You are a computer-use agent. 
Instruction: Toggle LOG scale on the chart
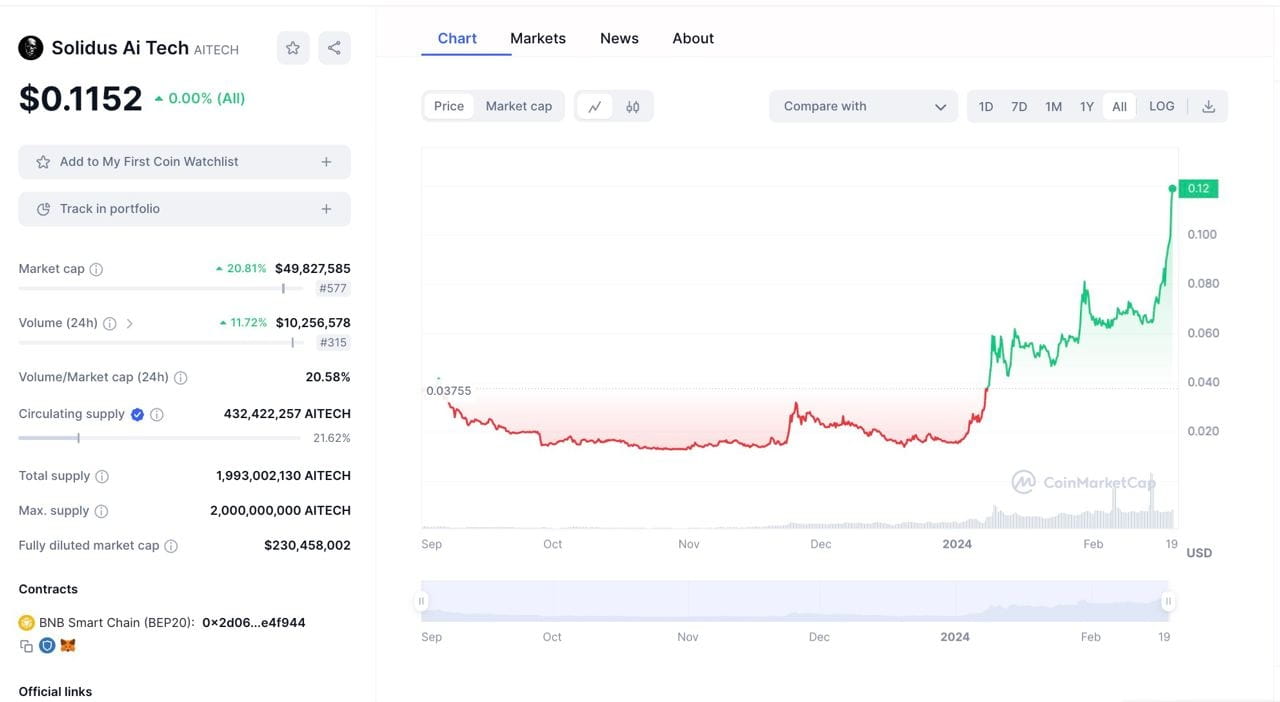tap(1161, 106)
